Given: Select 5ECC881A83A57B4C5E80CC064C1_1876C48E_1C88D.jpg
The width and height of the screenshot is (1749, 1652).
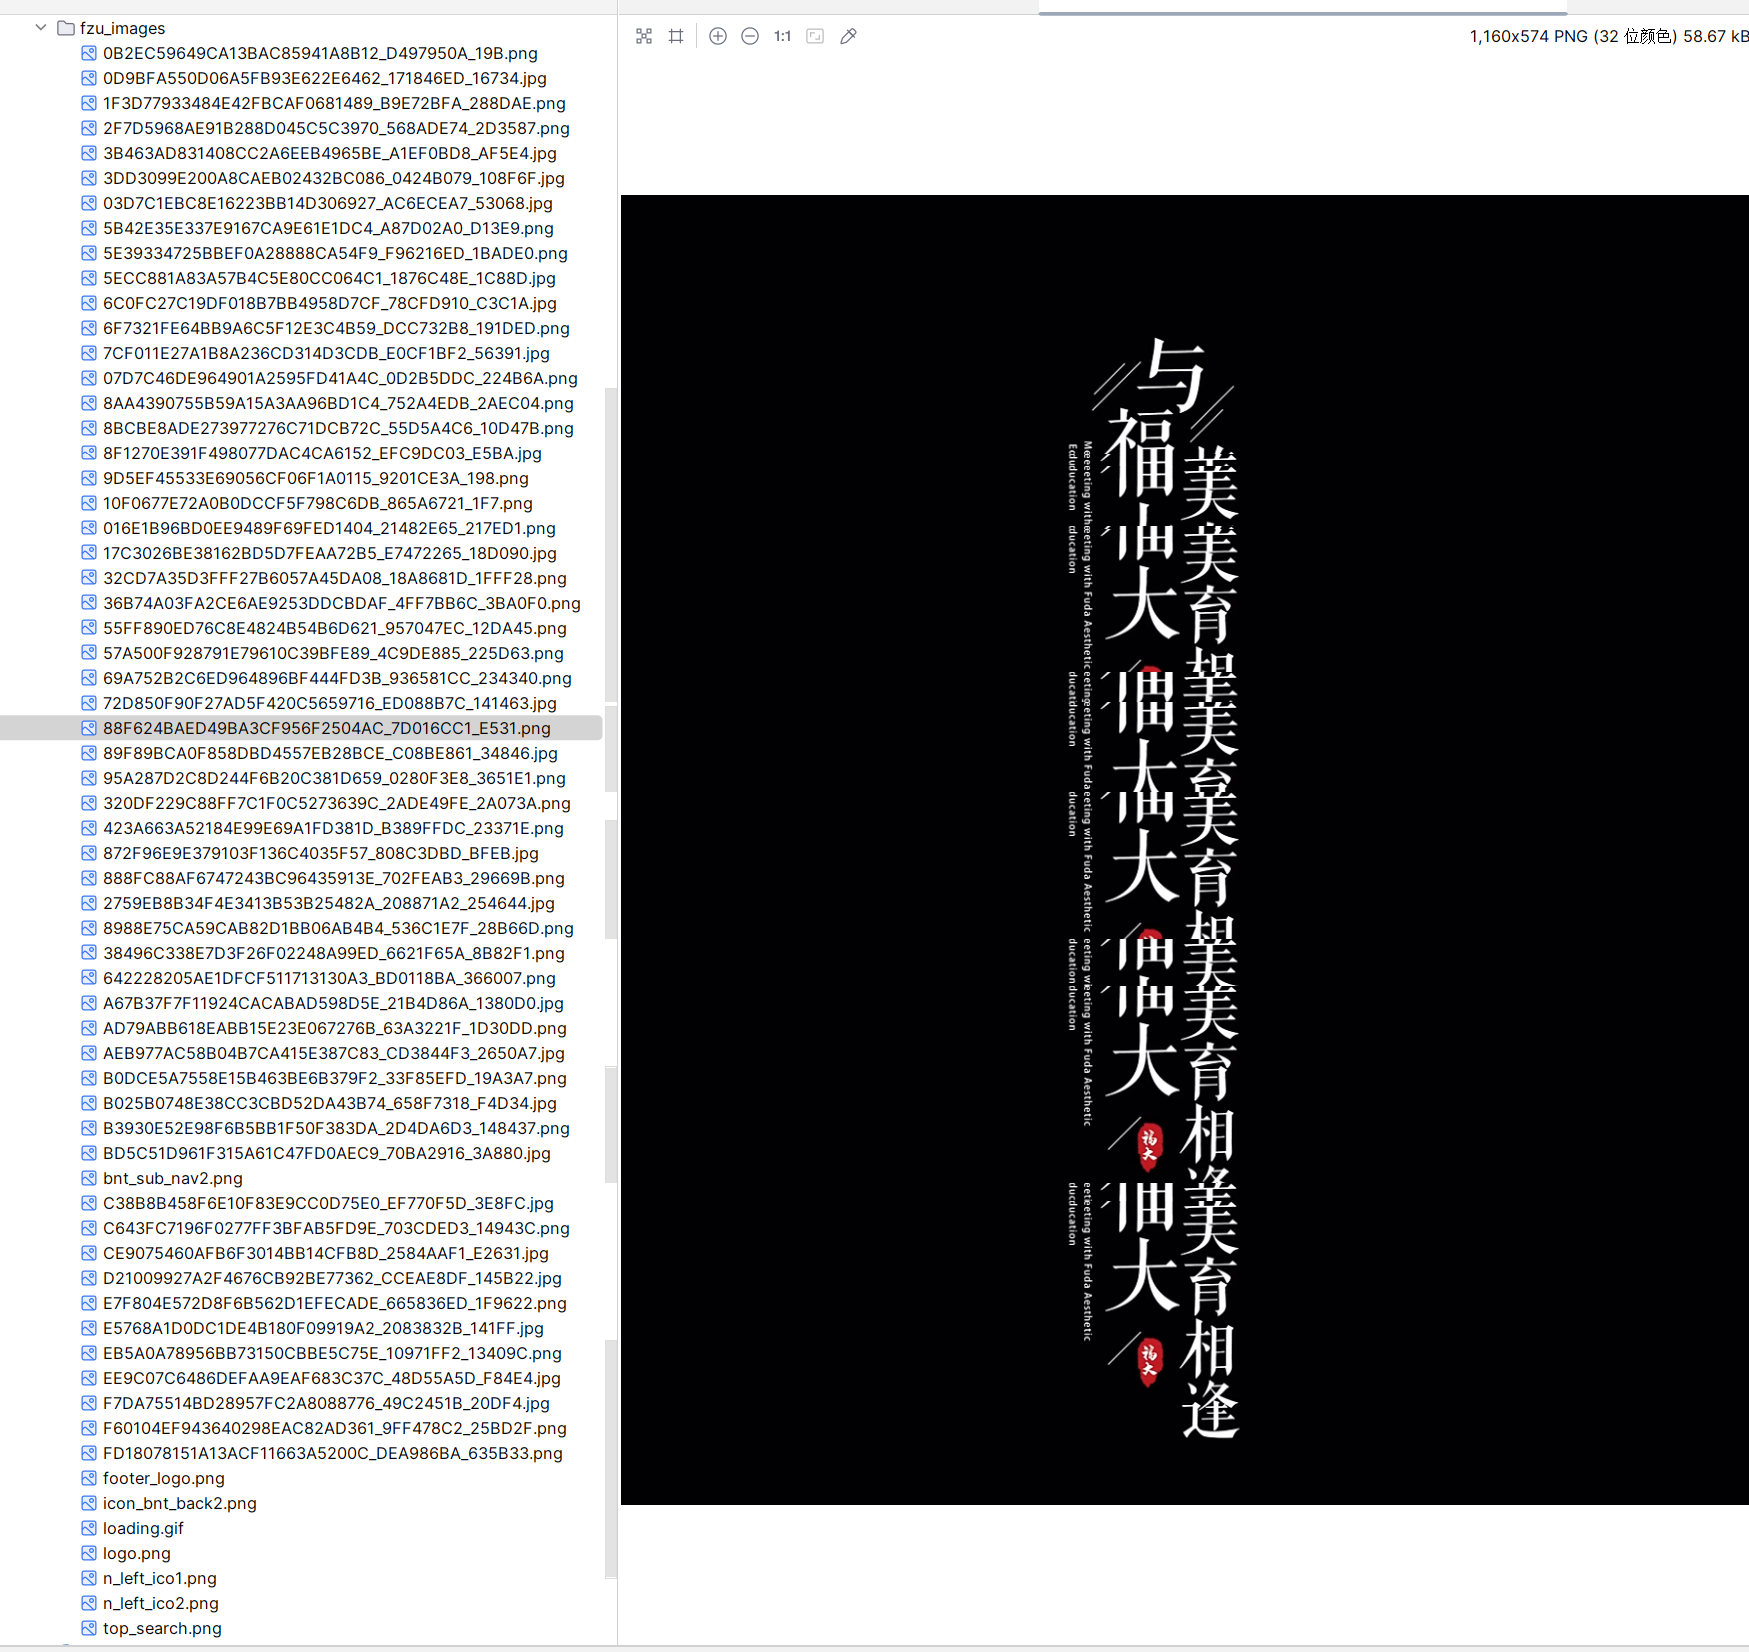Looking at the screenshot, I should click(x=329, y=278).
